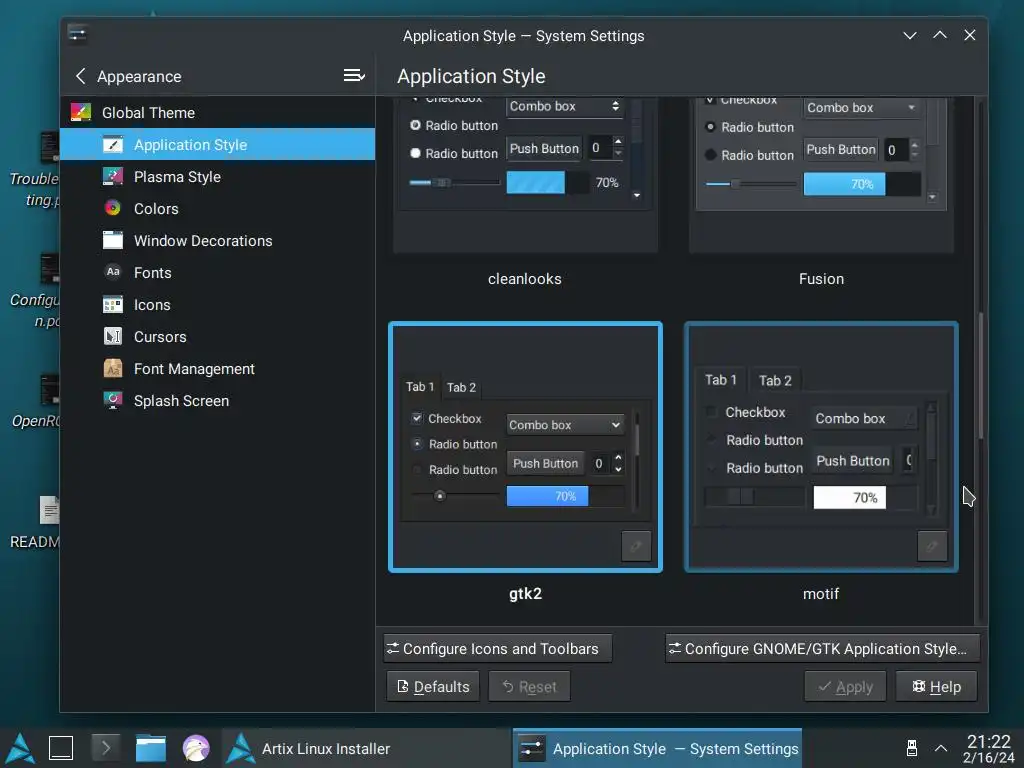Open Plasma Style icon in sidebar

pyautogui.click(x=112, y=176)
